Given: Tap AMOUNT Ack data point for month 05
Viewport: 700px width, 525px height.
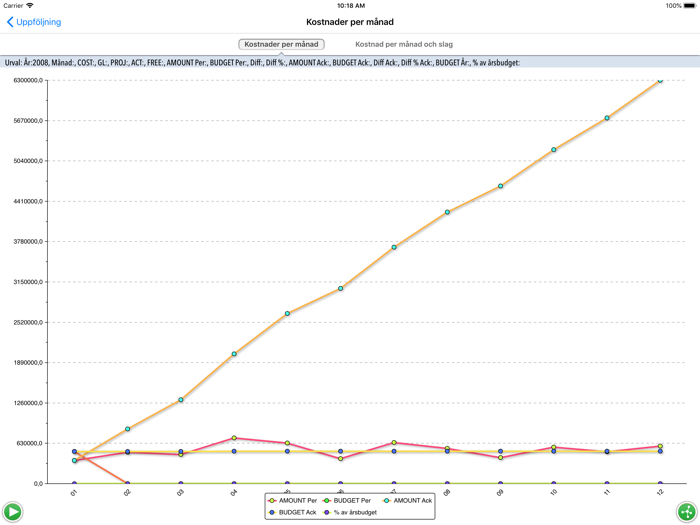Looking at the screenshot, I should click(287, 314).
